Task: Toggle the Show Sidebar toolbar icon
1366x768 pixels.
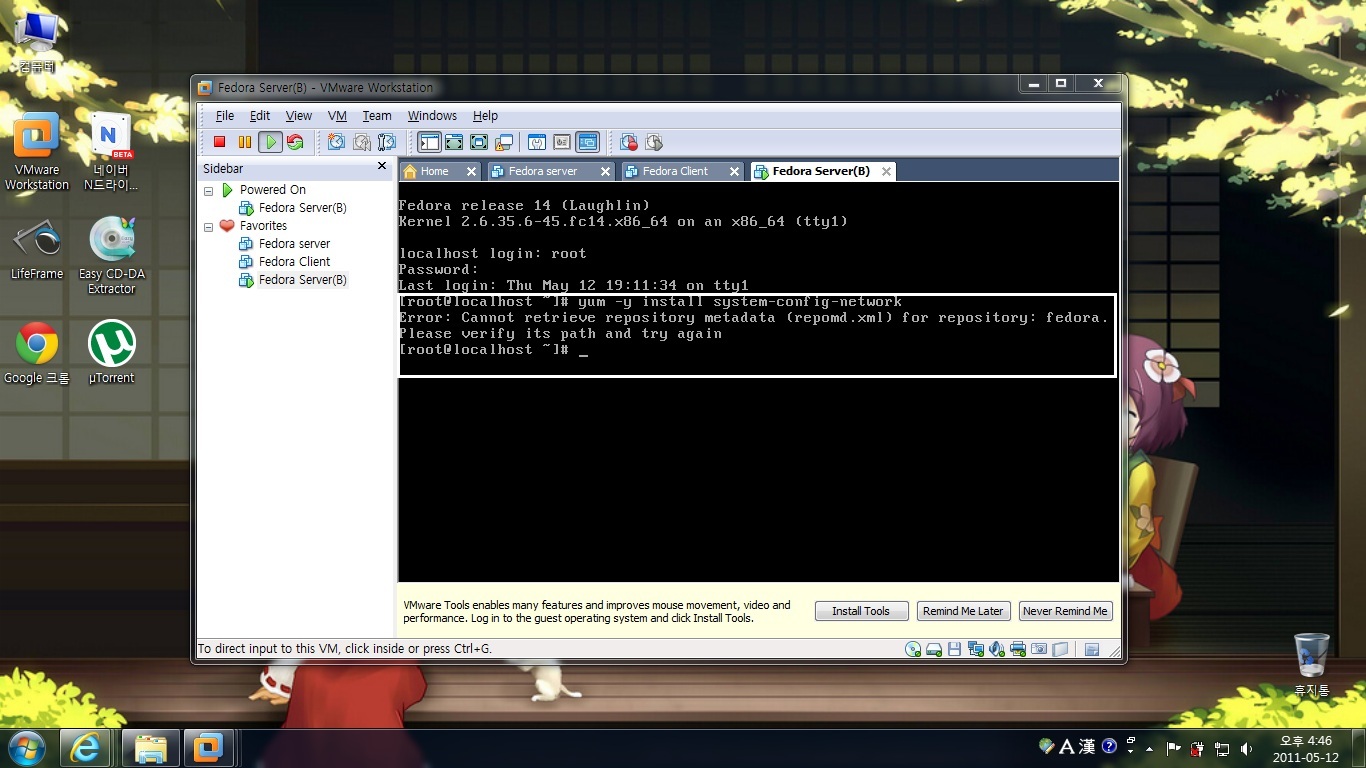Action: [x=429, y=142]
